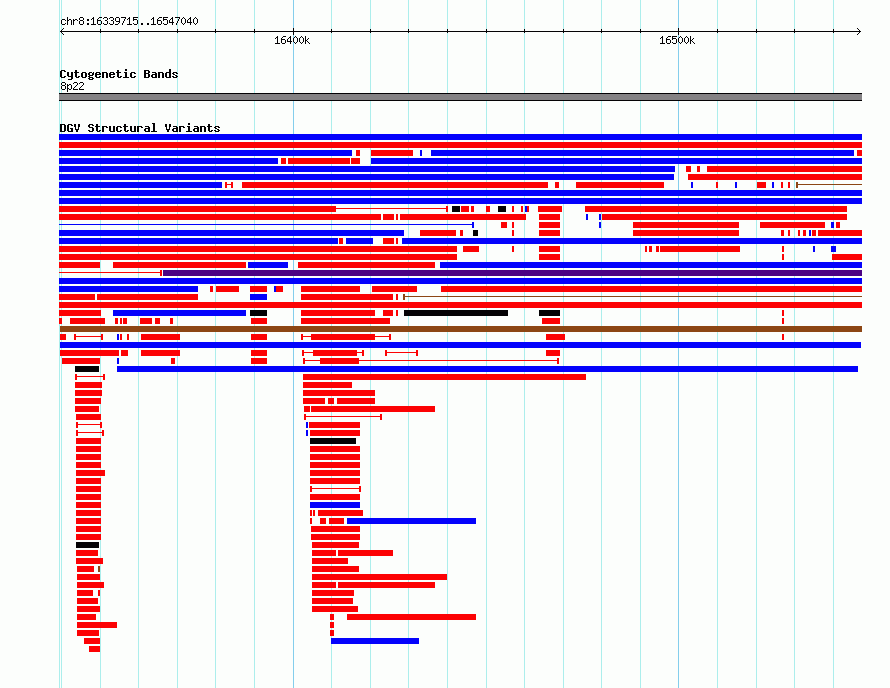
Task: Click the chr8:16339715..16547040 coordinate label
Action: point(129,21)
